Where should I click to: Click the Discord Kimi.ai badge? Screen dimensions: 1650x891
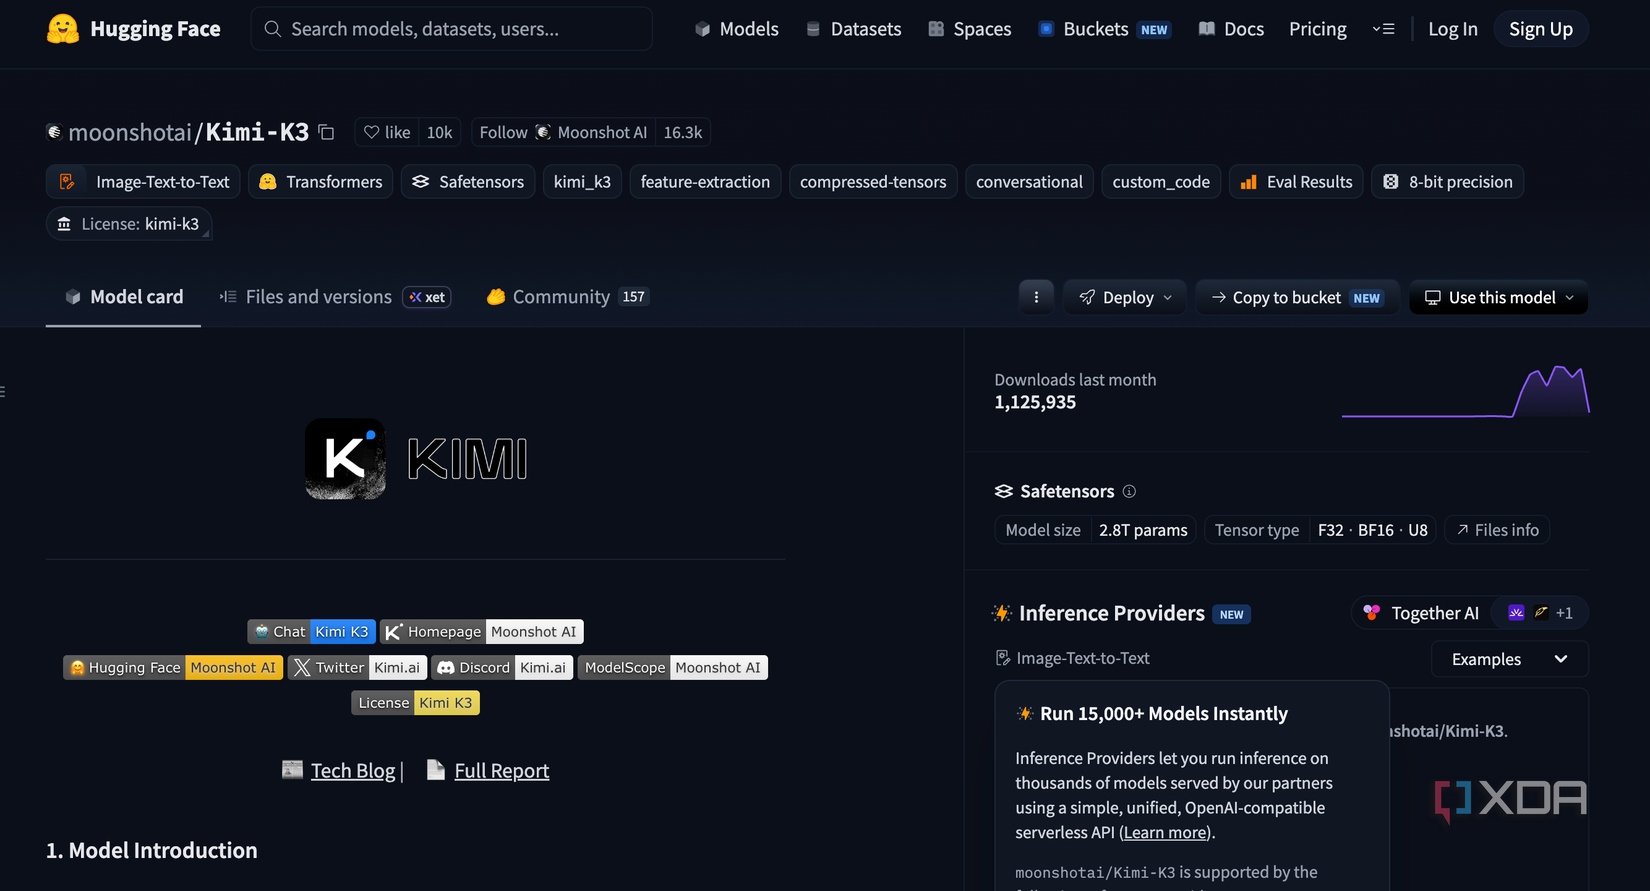(x=502, y=667)
